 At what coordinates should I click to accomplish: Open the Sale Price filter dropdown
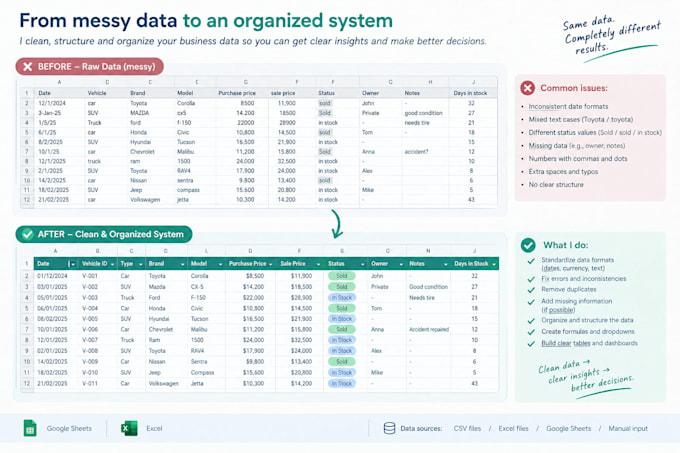[318, 264]
